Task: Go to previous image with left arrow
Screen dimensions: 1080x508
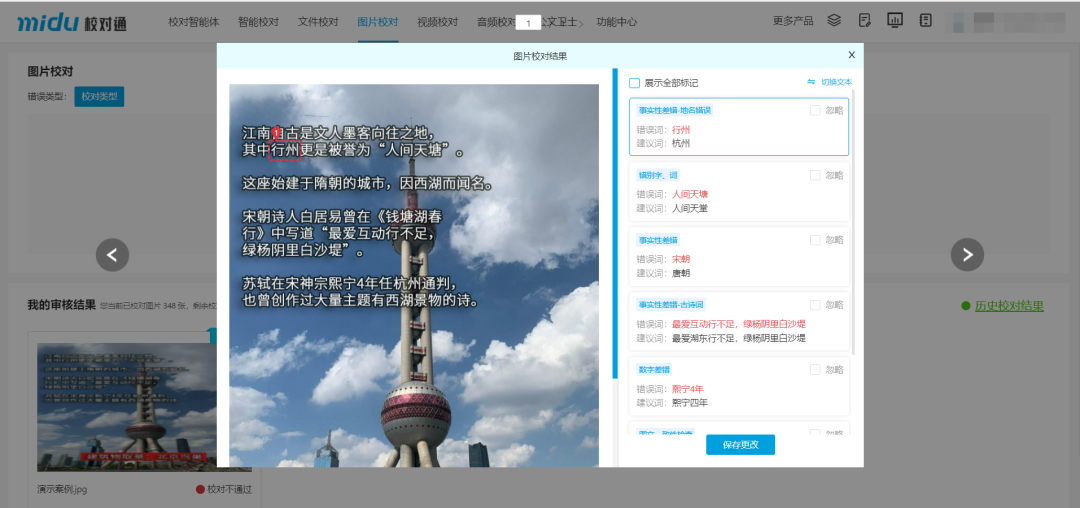Action: pos(112,255)
